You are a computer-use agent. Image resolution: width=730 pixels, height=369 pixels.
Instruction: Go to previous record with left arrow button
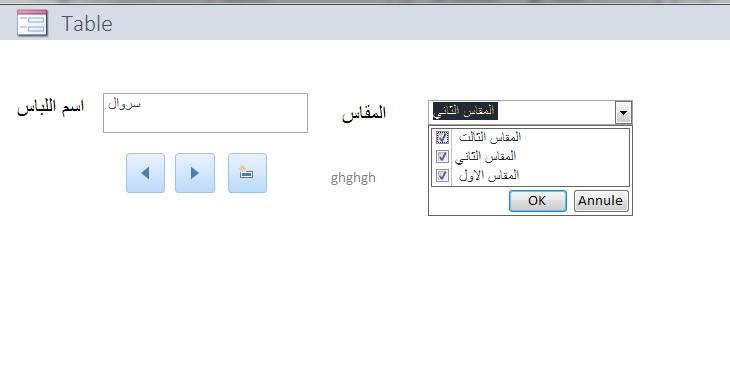tap(145, 173)
